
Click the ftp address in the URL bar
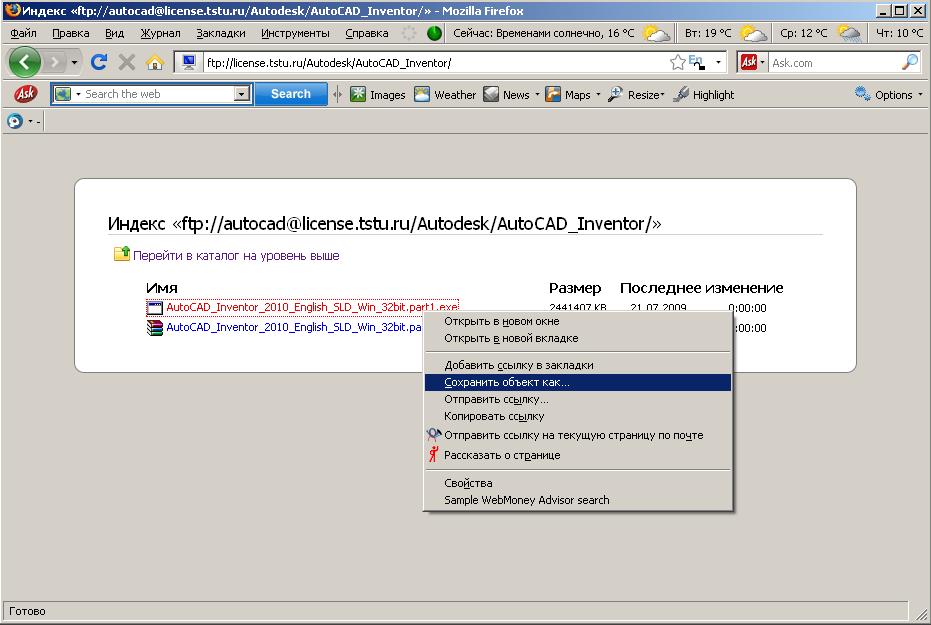click(x=329, y=63)
